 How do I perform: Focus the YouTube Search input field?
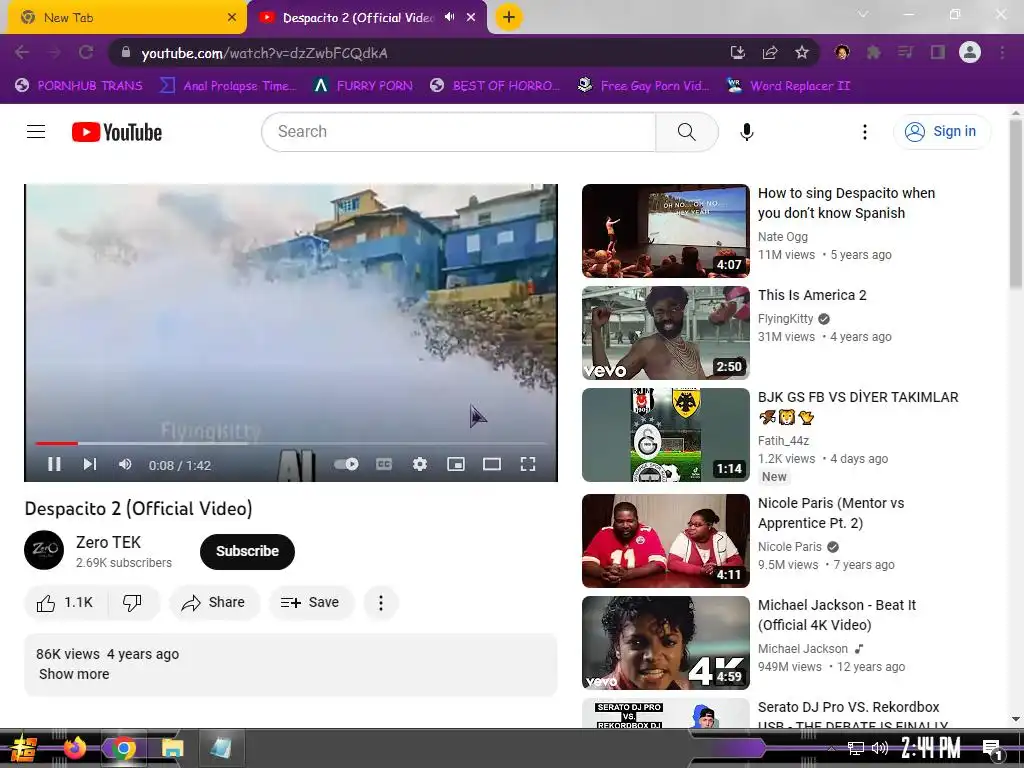pyautogui.click(x=459, y=132)
